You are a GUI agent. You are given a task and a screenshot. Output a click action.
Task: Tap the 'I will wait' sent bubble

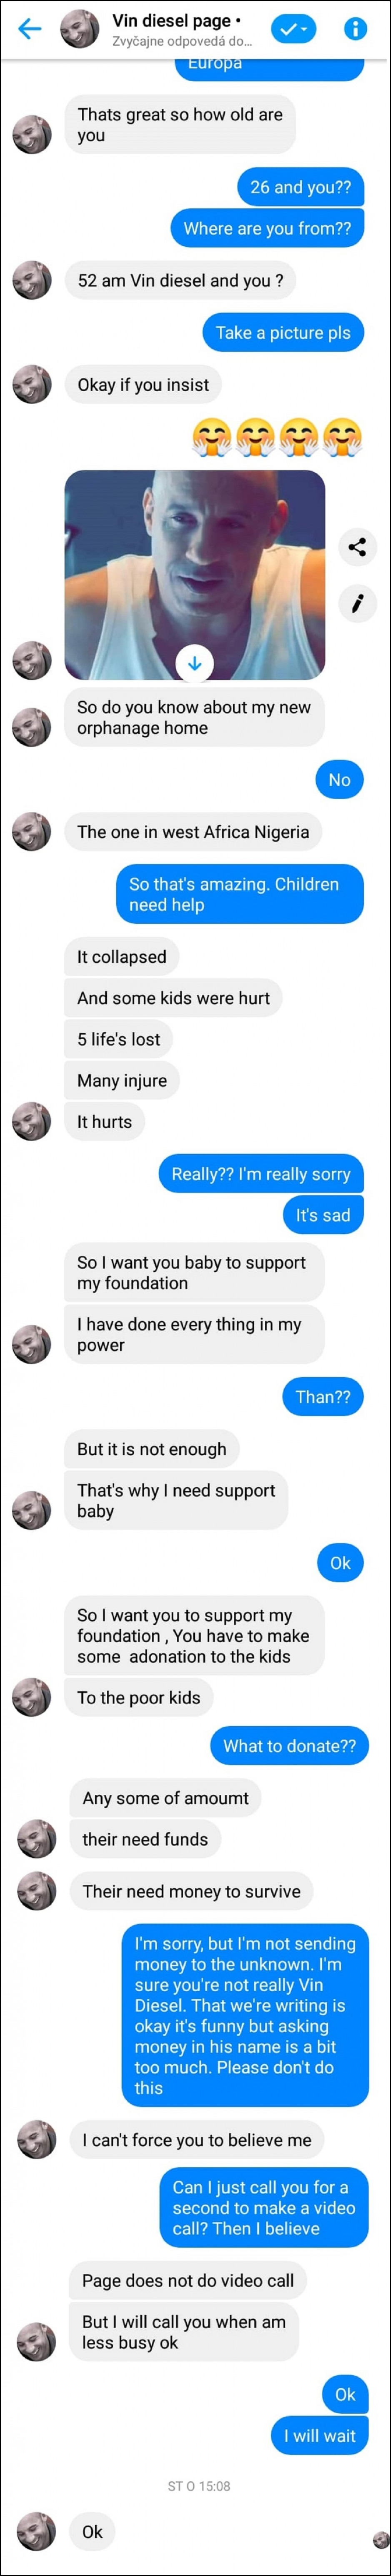tap(320, 2436)
